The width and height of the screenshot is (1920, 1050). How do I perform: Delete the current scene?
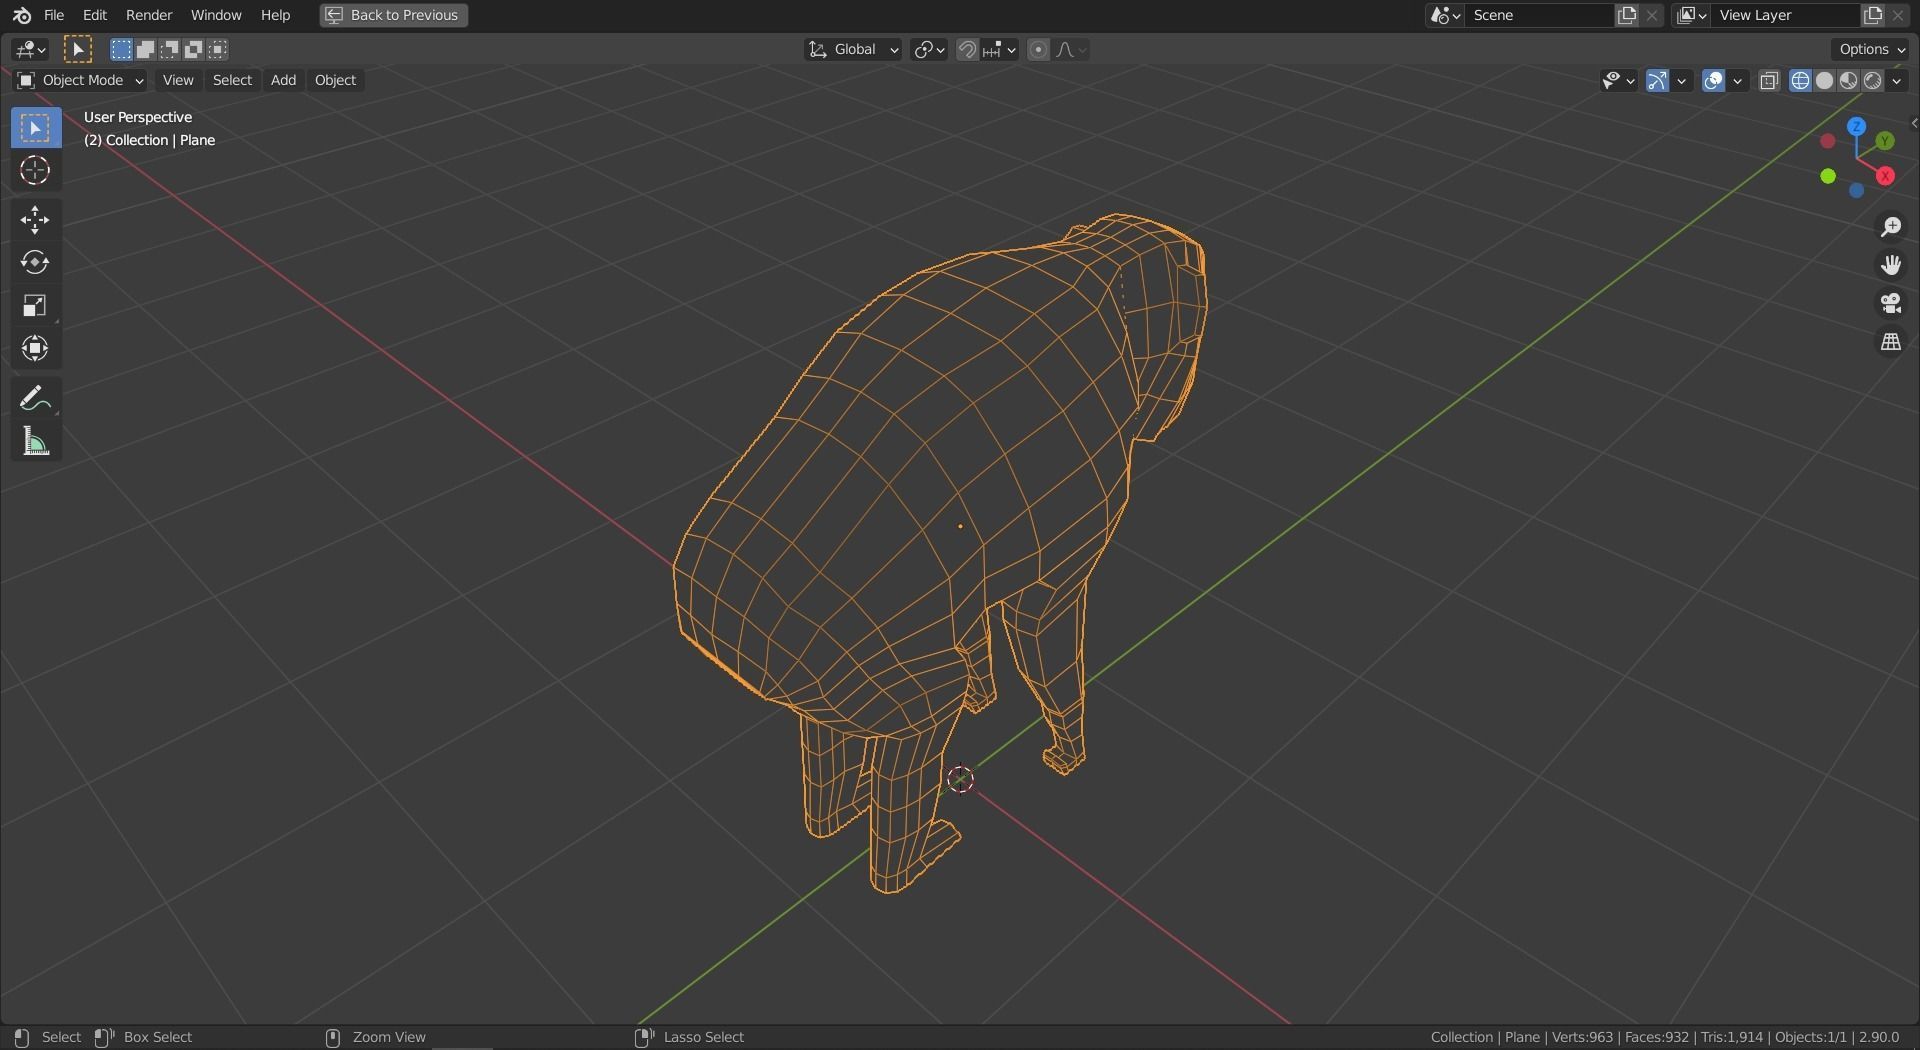click(1652, 15)
